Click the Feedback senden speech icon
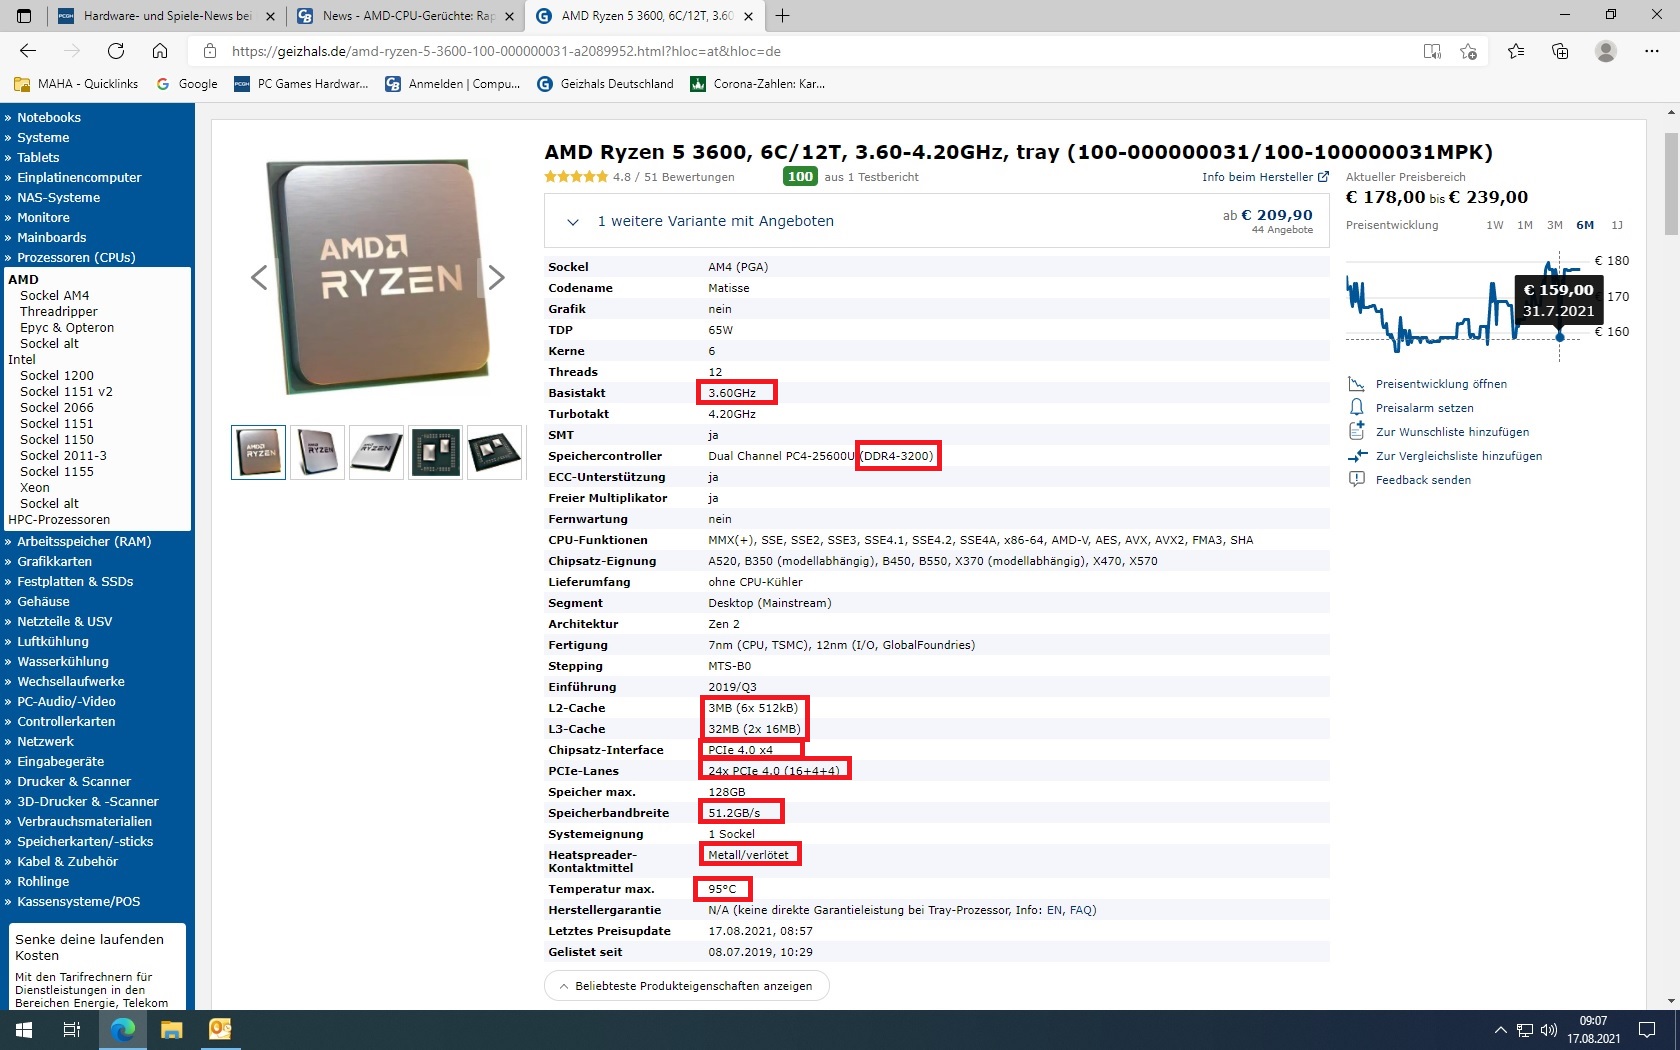The width and height of the screenshot is (1680, 1050). click(x=1357, y=480)
